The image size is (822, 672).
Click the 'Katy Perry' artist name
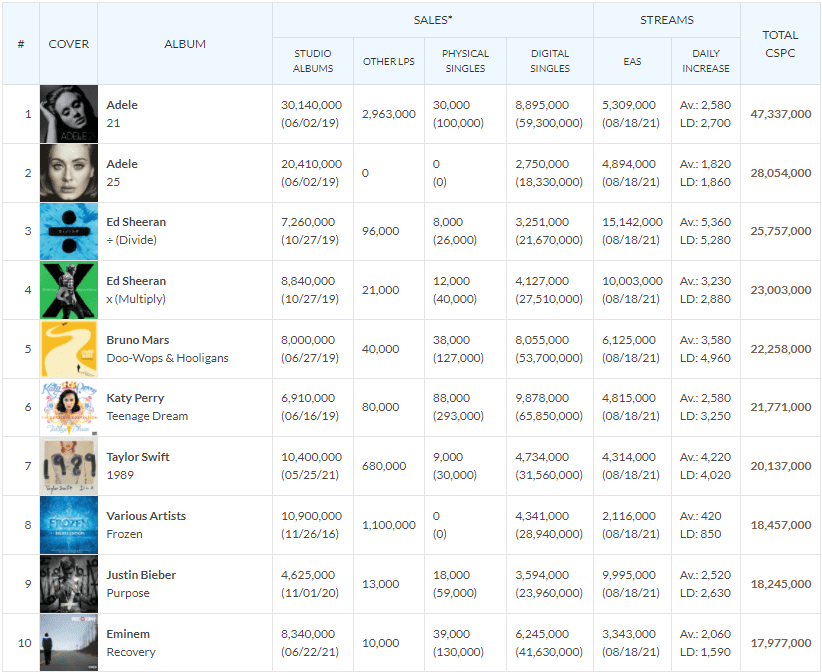135,398
